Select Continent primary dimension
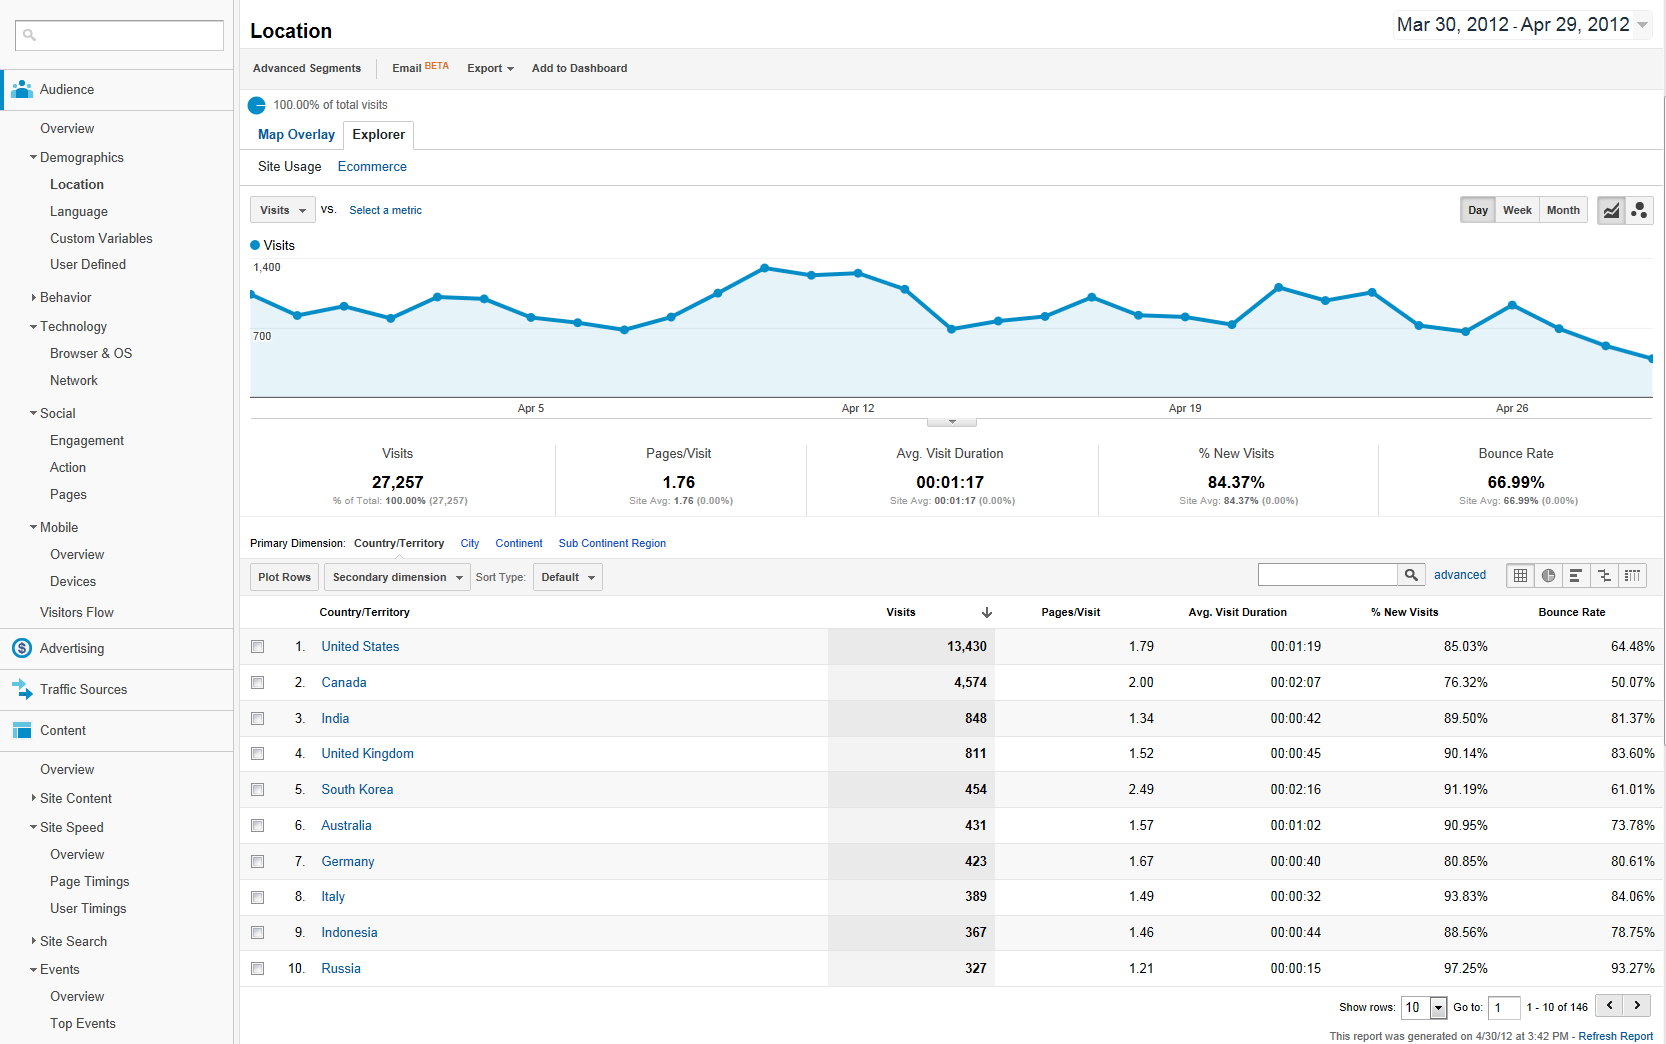 [519, 544]
